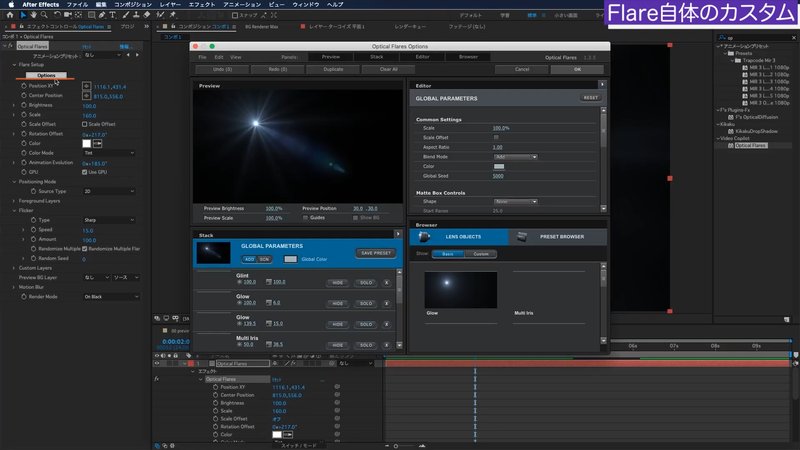Select the Rotation tool
The image size is (800, 450).
[57, 15]
